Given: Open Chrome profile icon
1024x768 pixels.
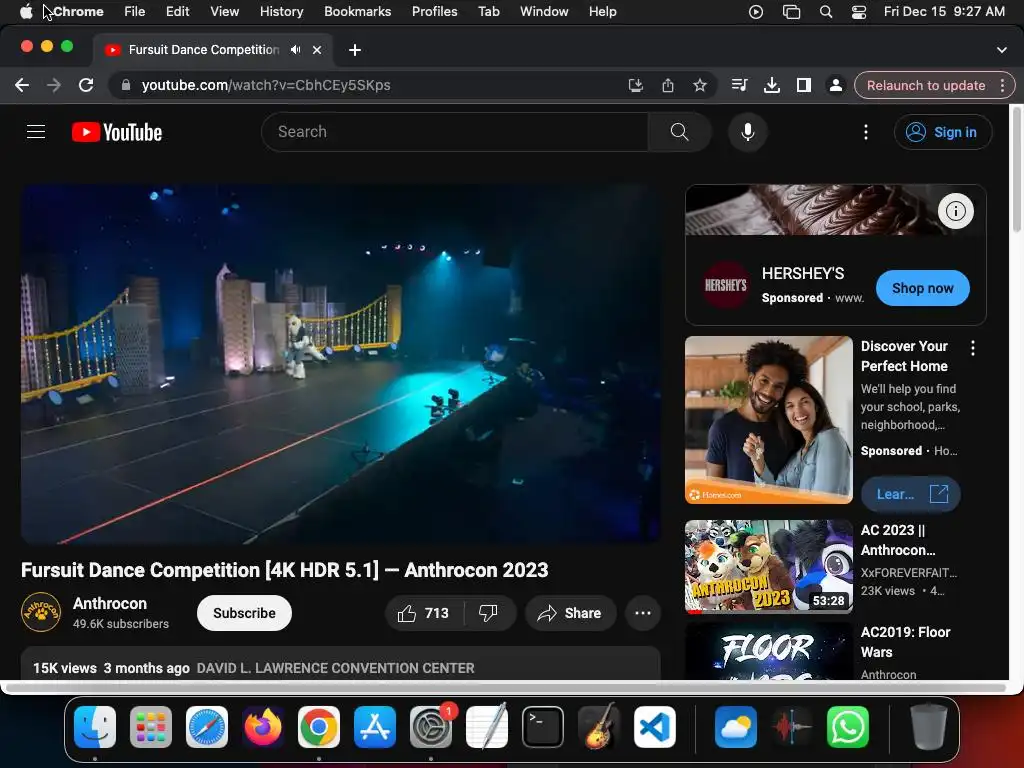Looking at the screenshot, I should pyautogui.click(x=835, y=85).
